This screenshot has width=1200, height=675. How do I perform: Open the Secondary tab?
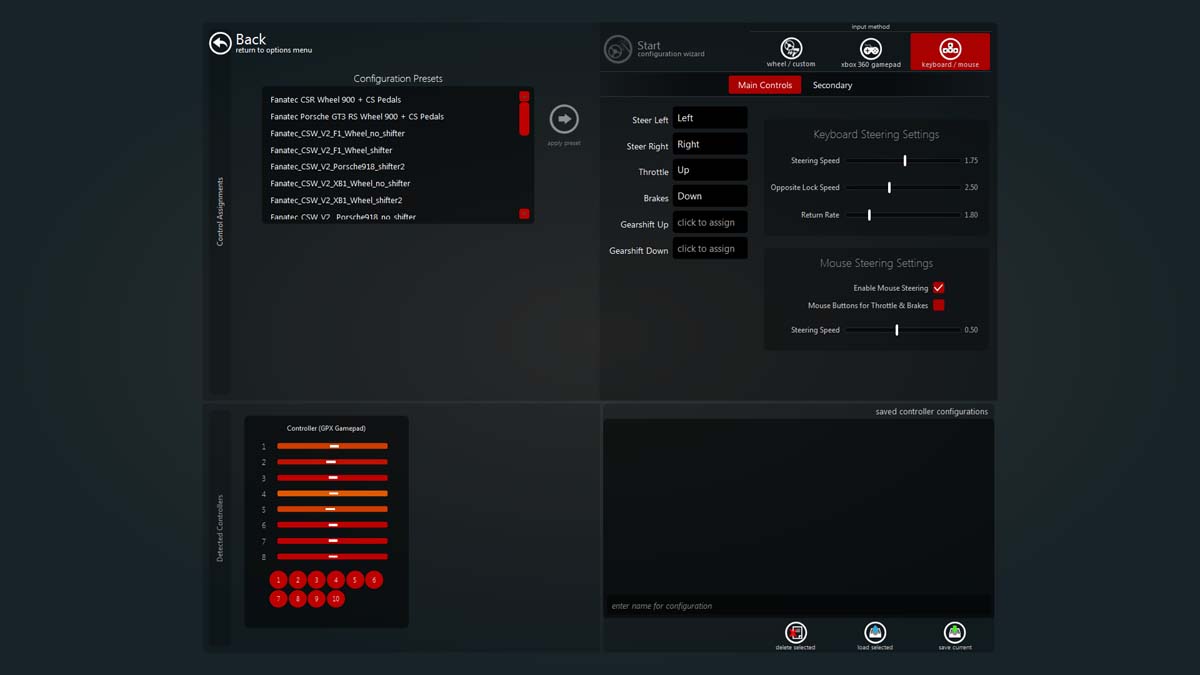coord(832,85)
